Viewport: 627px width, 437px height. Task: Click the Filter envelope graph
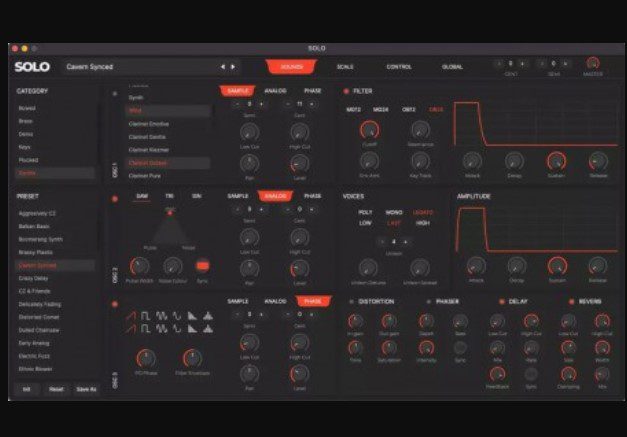tap(536, 123)
